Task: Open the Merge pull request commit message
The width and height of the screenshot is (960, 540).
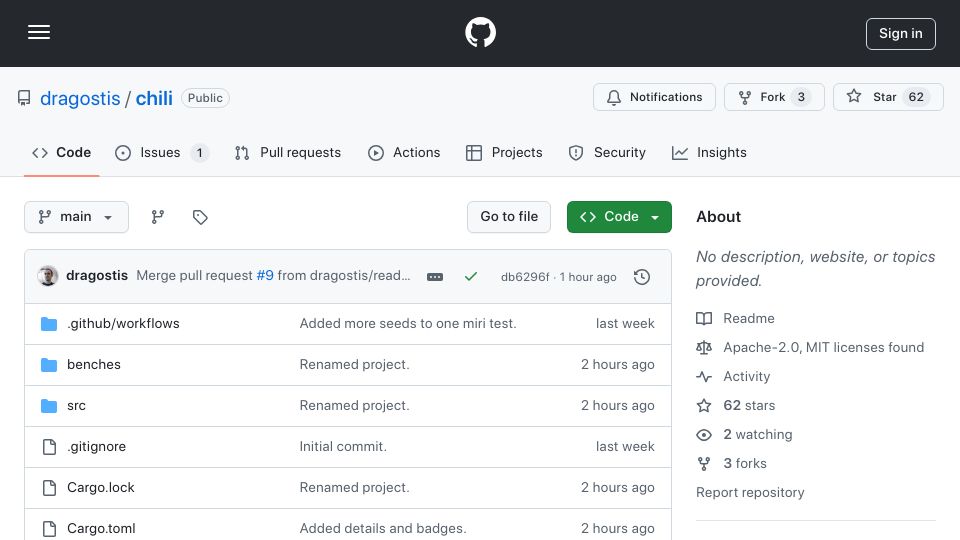Action: 194,276
